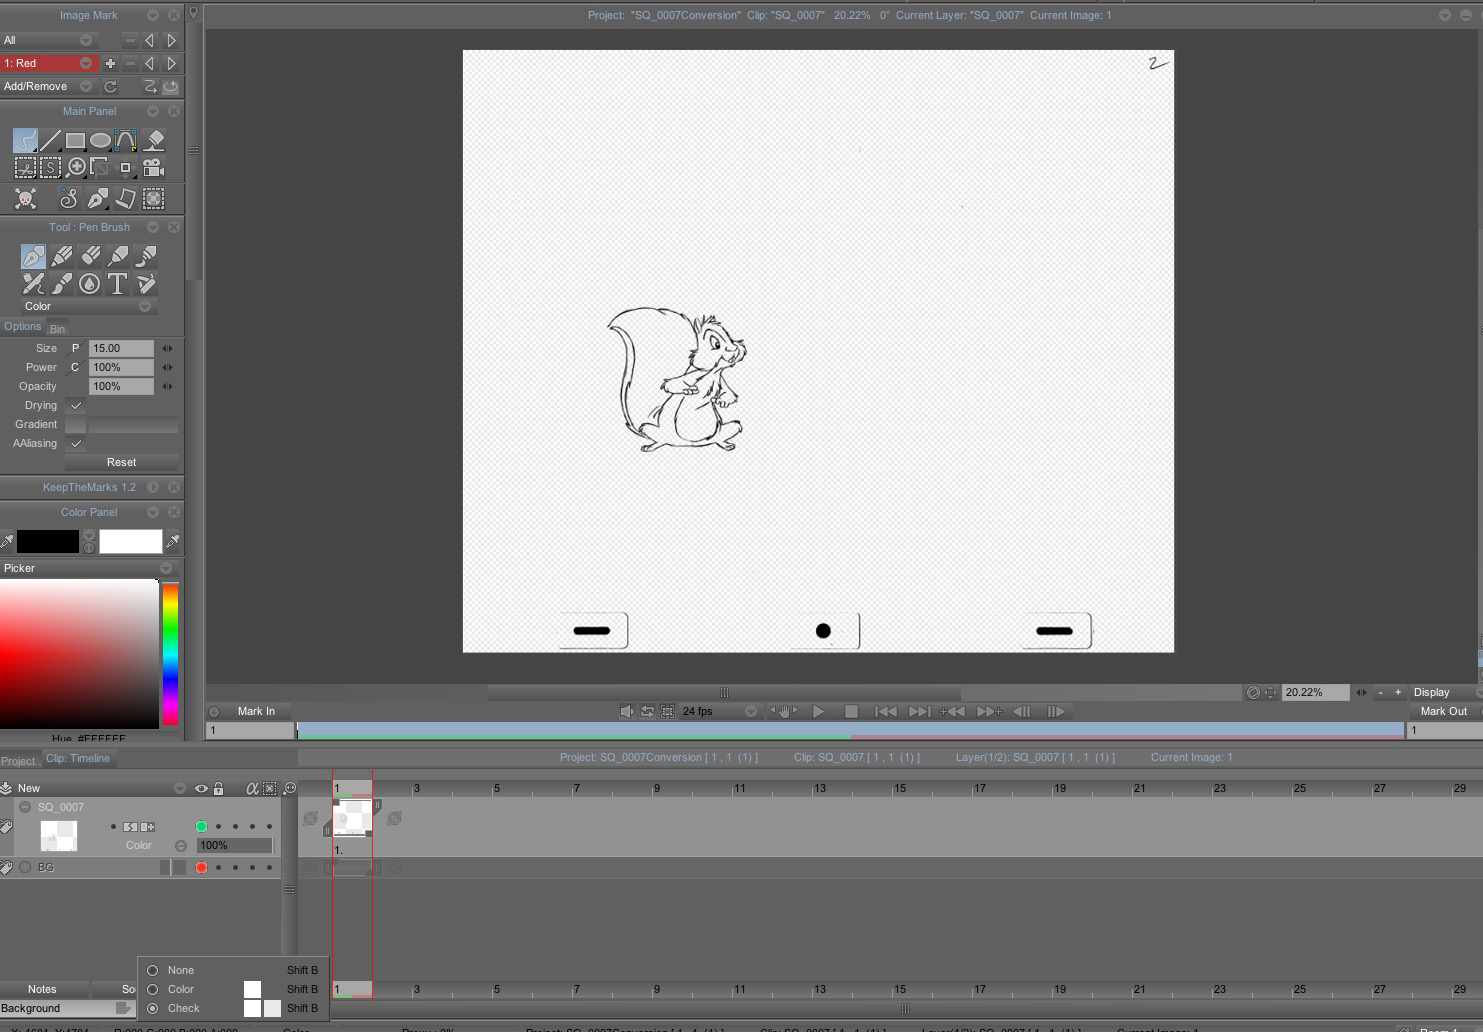
Task: Select the rectangle shape tool
Action: click(75, 140)
